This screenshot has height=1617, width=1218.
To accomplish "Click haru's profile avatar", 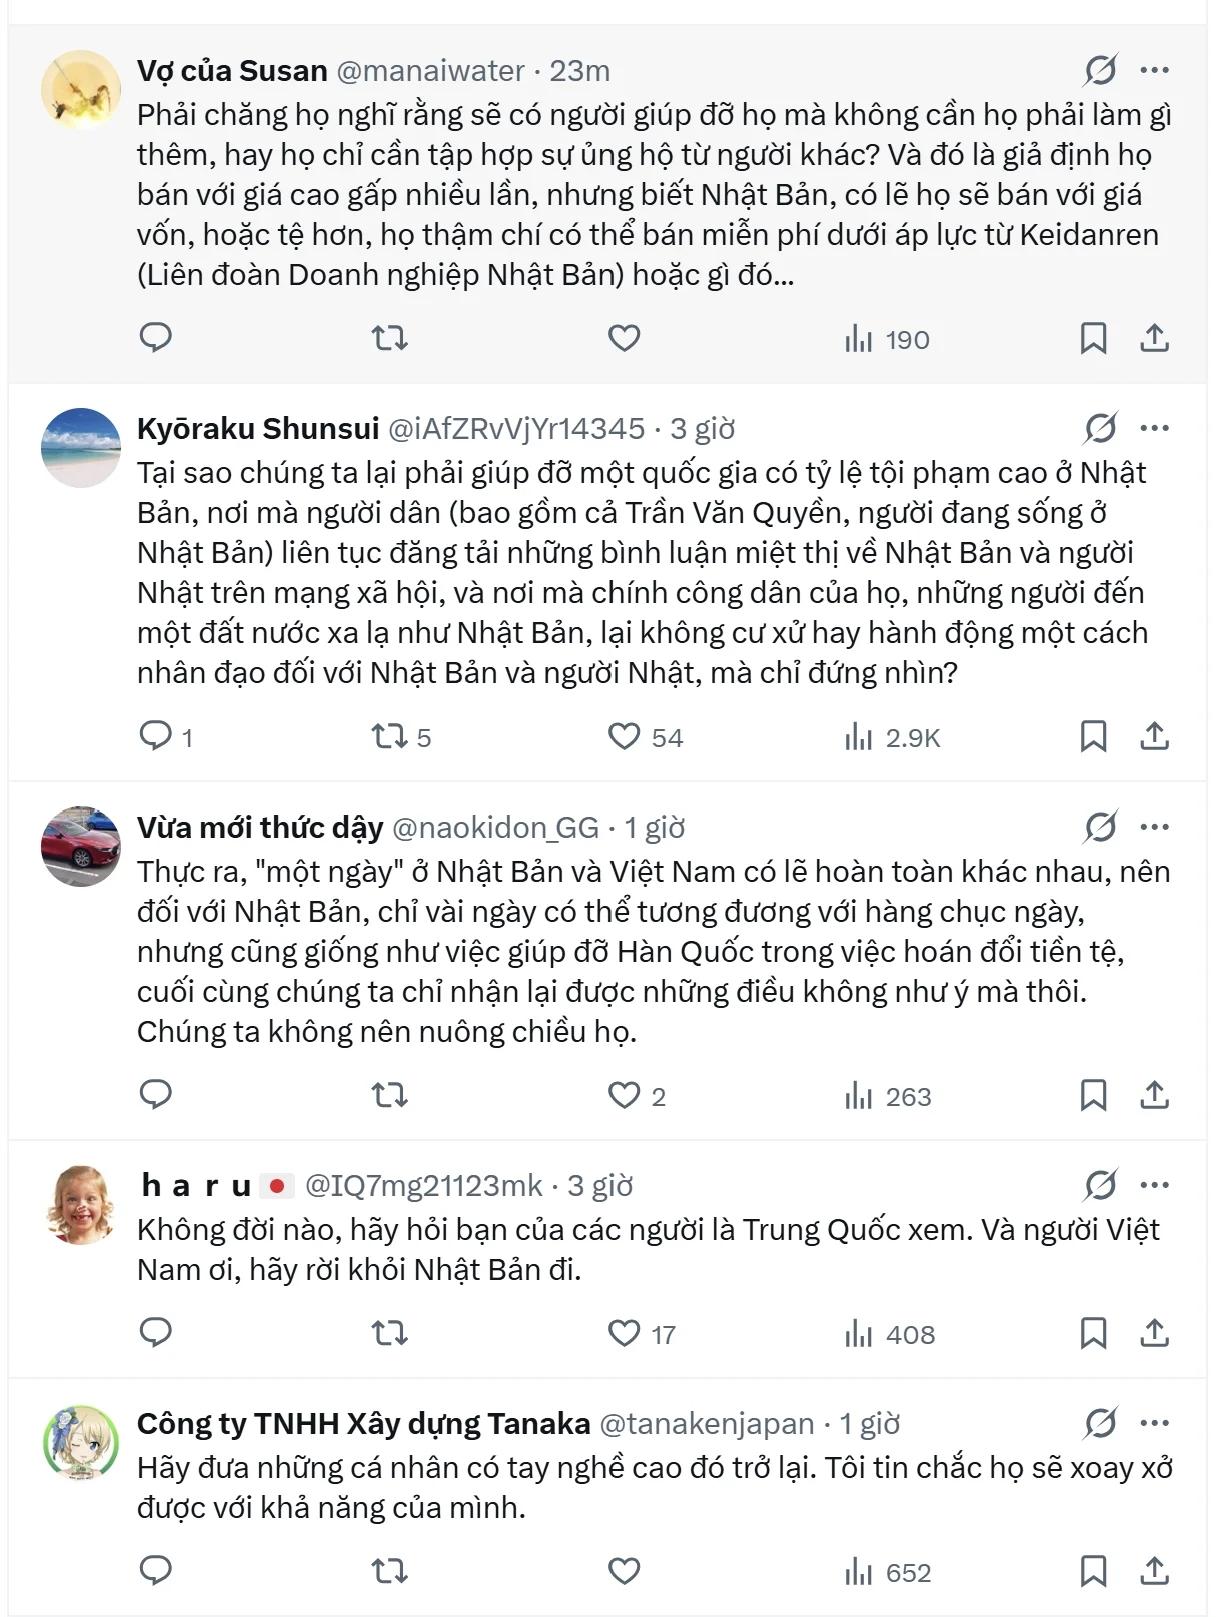I will [x=80, y=1204].
